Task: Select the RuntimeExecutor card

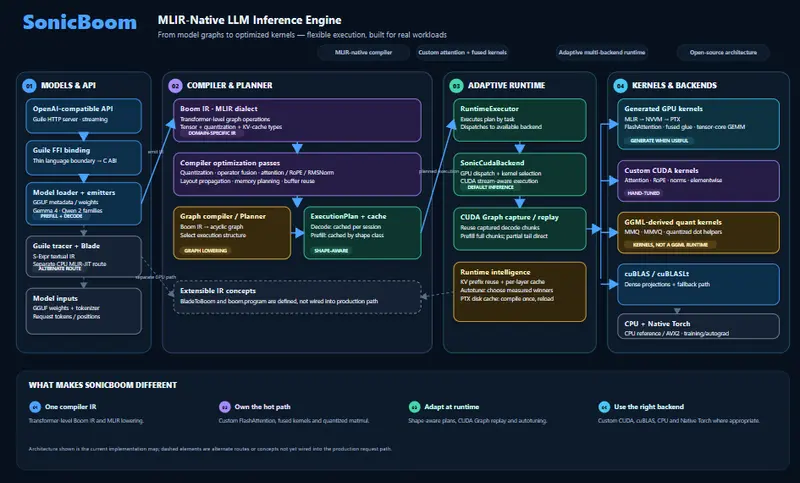Action: 520,120
